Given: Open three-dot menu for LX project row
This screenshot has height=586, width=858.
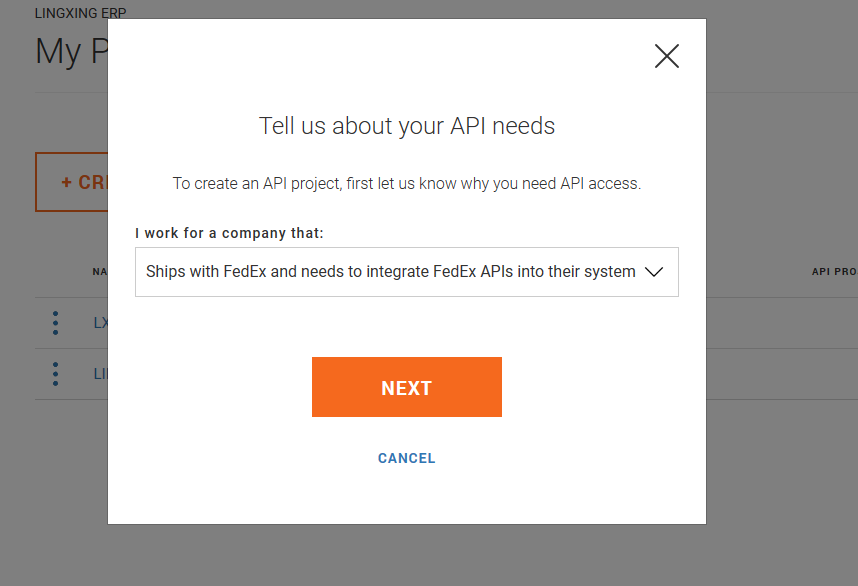Looking at the screenshot, I should 55,323.
